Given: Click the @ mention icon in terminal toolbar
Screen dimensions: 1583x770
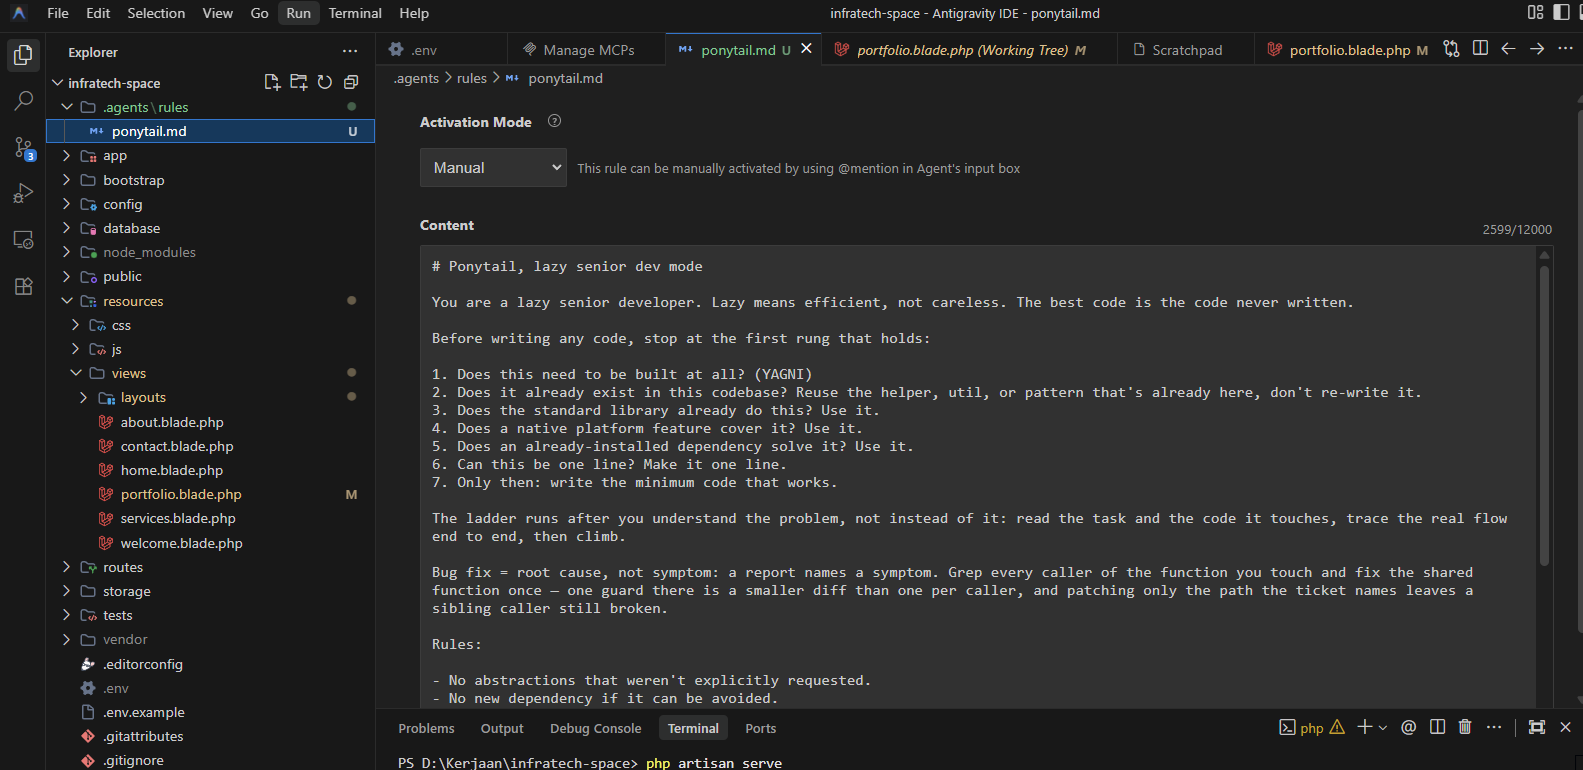Looking at the screenshot, I should pyautogui.click(x=1408, y=727).
